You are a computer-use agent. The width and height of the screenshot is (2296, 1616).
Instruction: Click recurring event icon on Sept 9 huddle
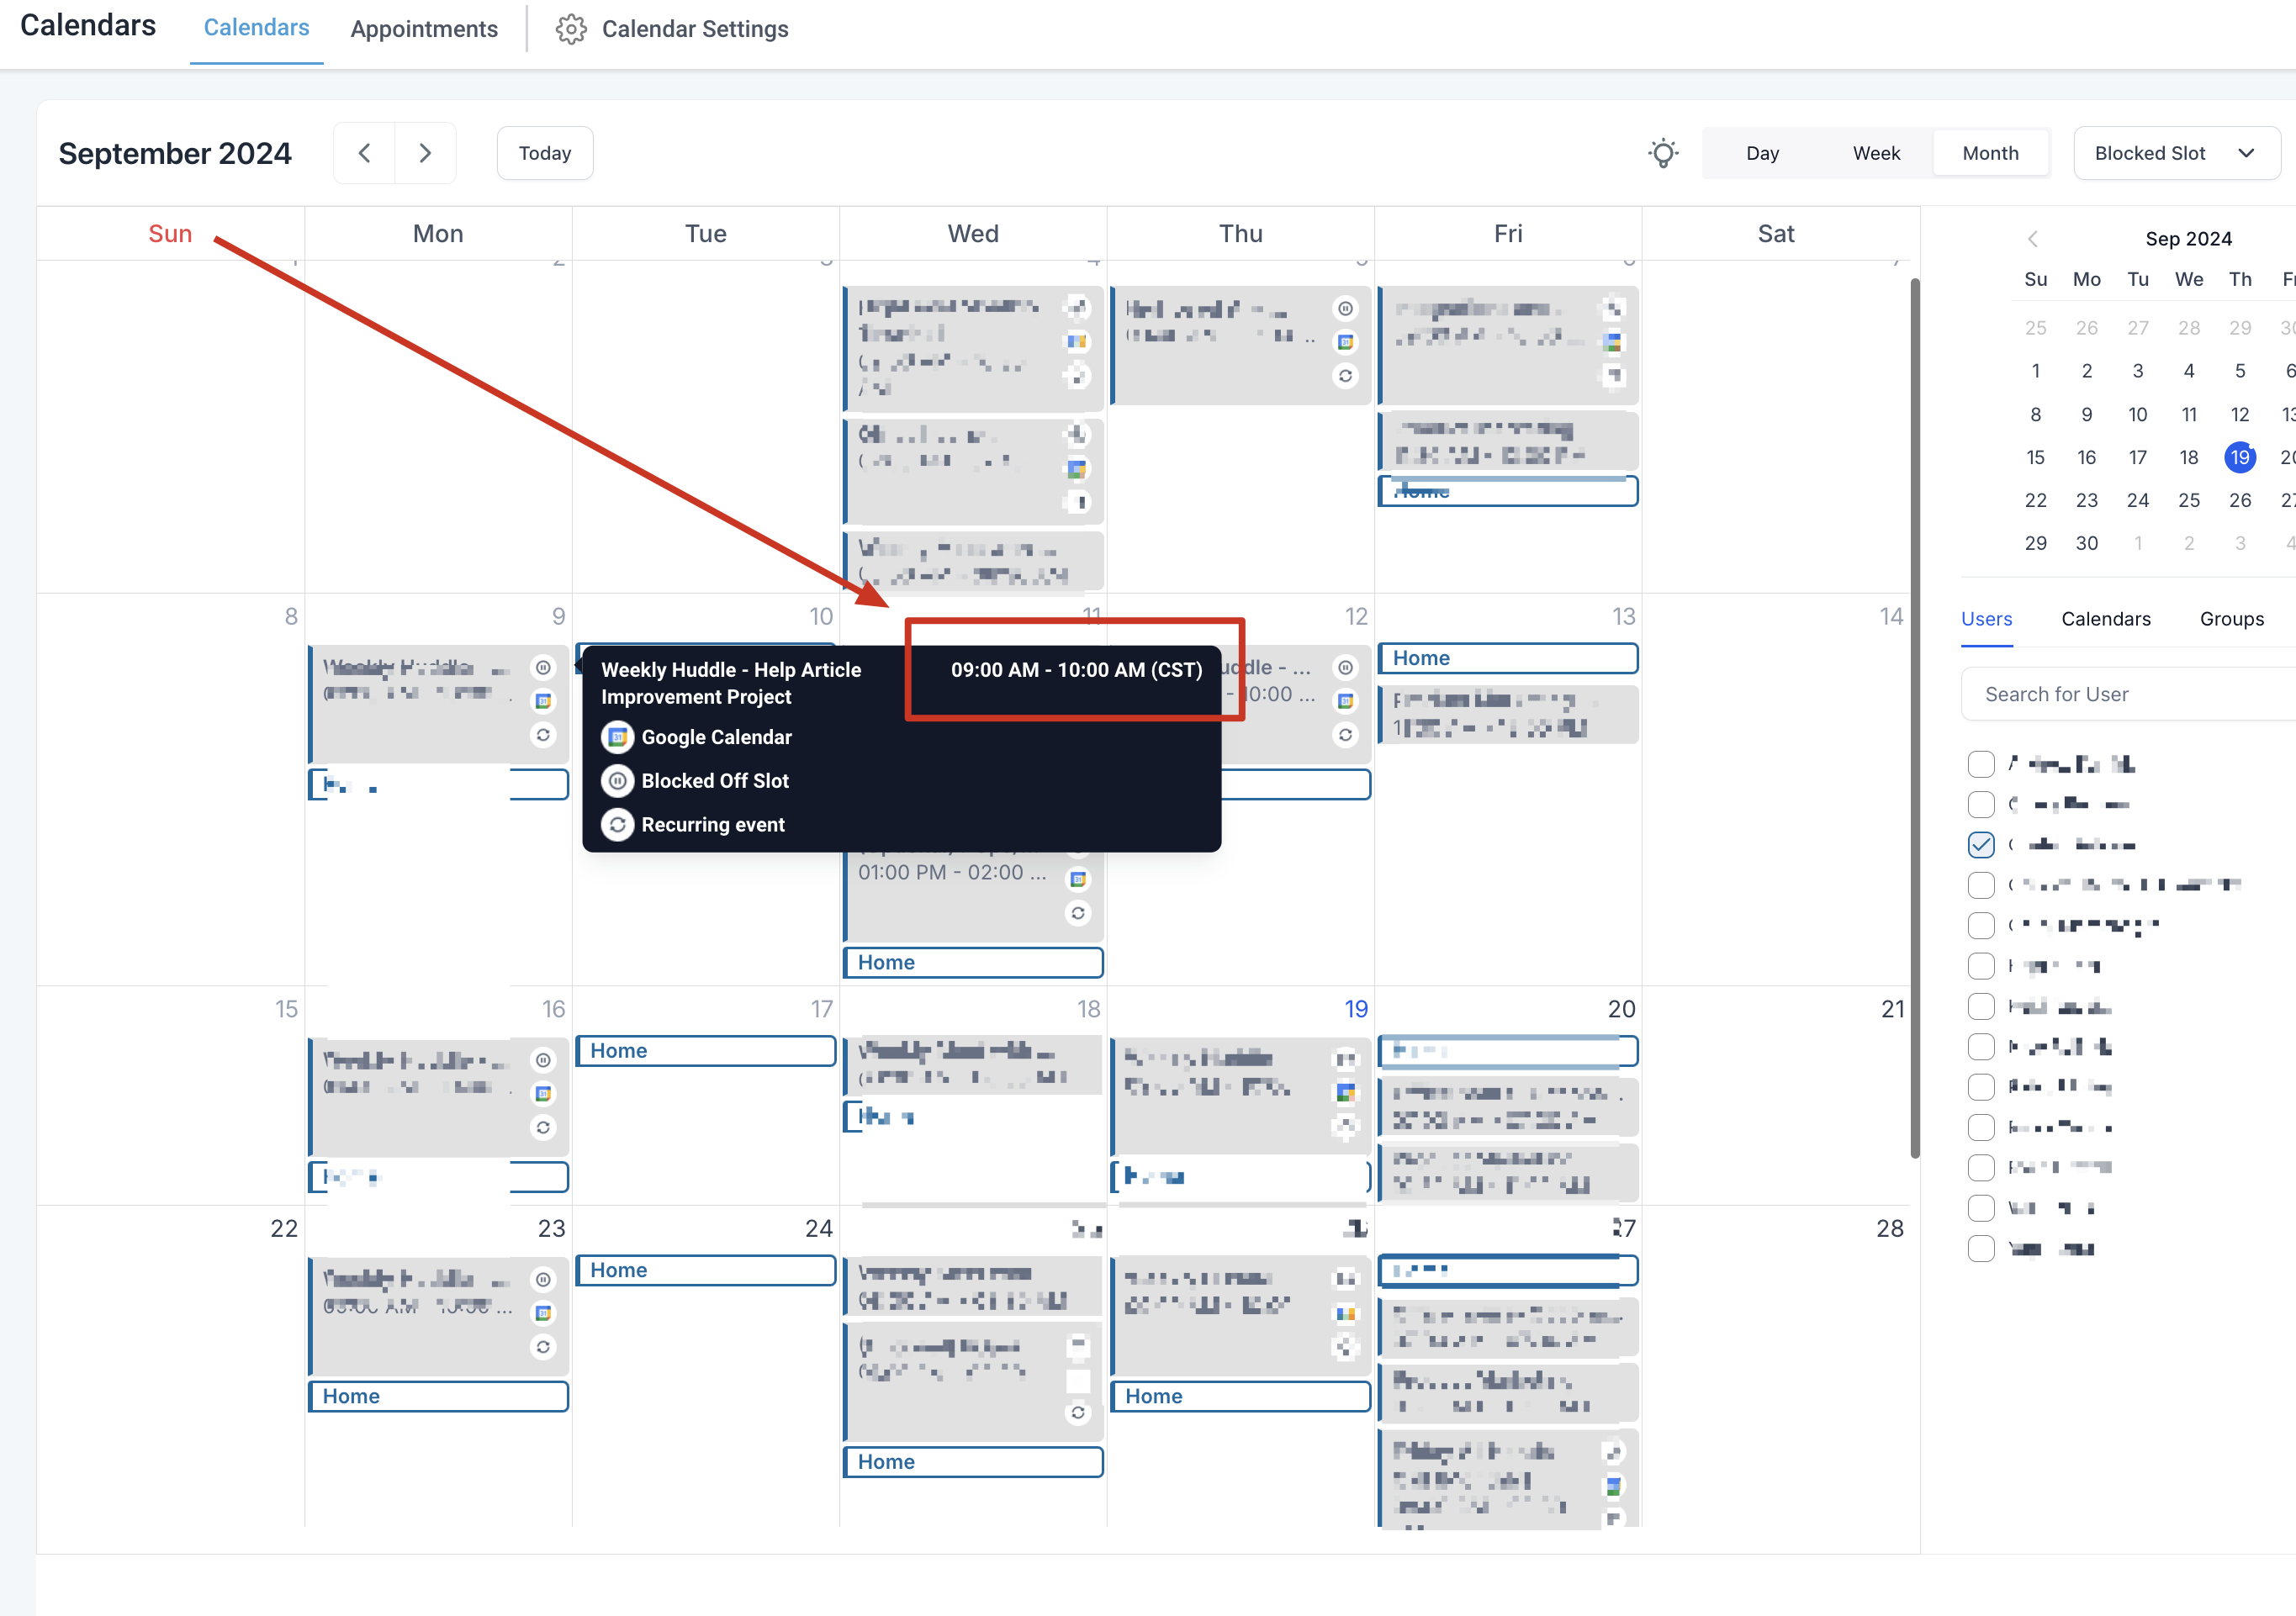[543, 735]
